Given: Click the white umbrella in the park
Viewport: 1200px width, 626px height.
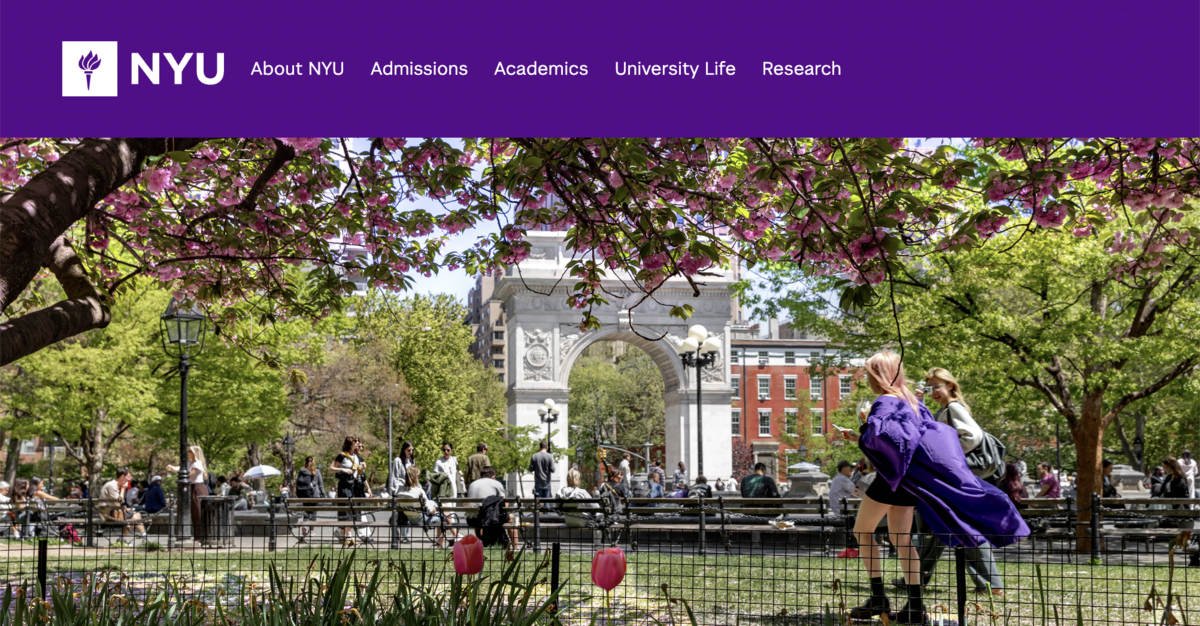Looking at the screenshot, I should (262, 471).
